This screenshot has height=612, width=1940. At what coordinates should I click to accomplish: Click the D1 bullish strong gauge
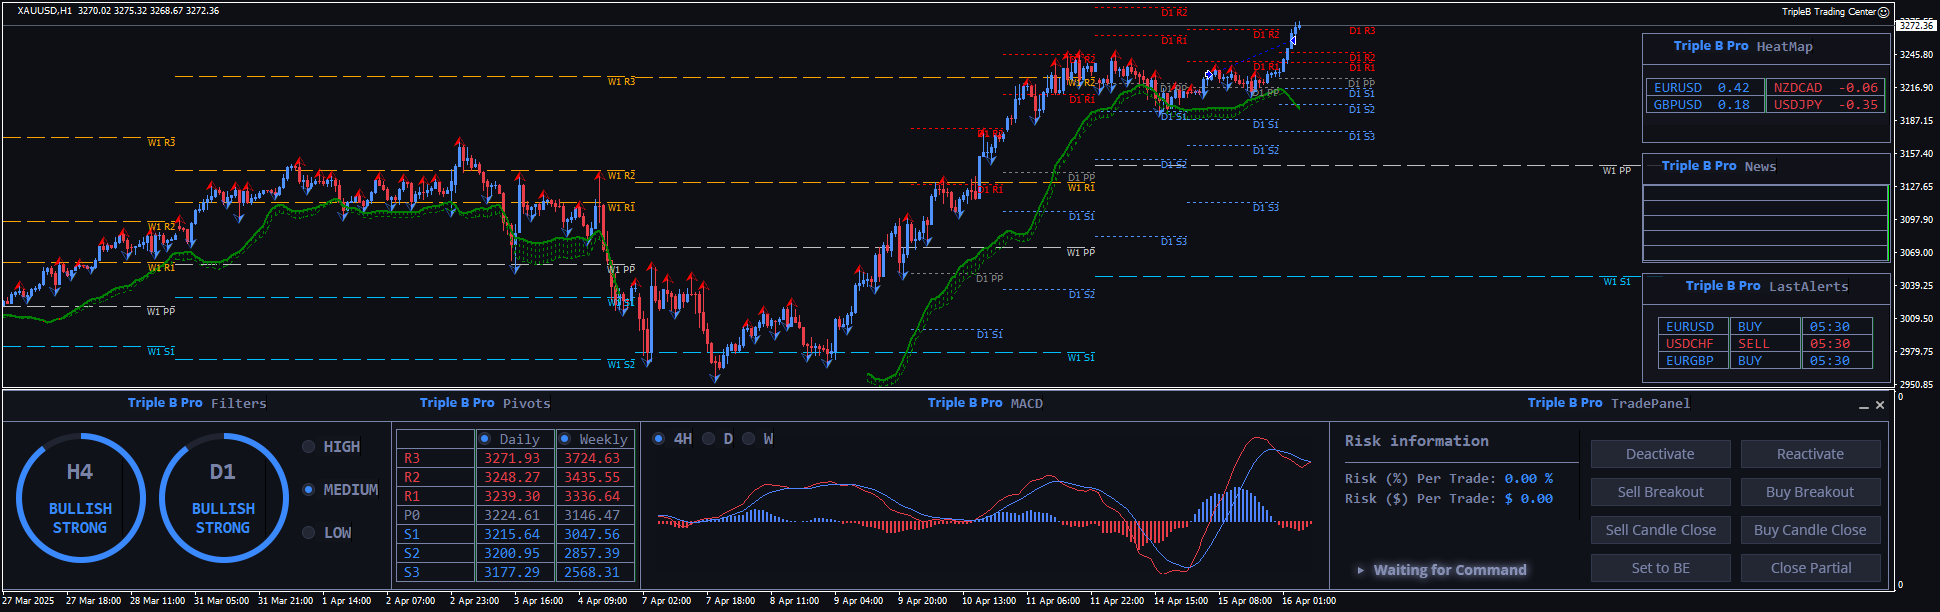(x=223, y=498)
